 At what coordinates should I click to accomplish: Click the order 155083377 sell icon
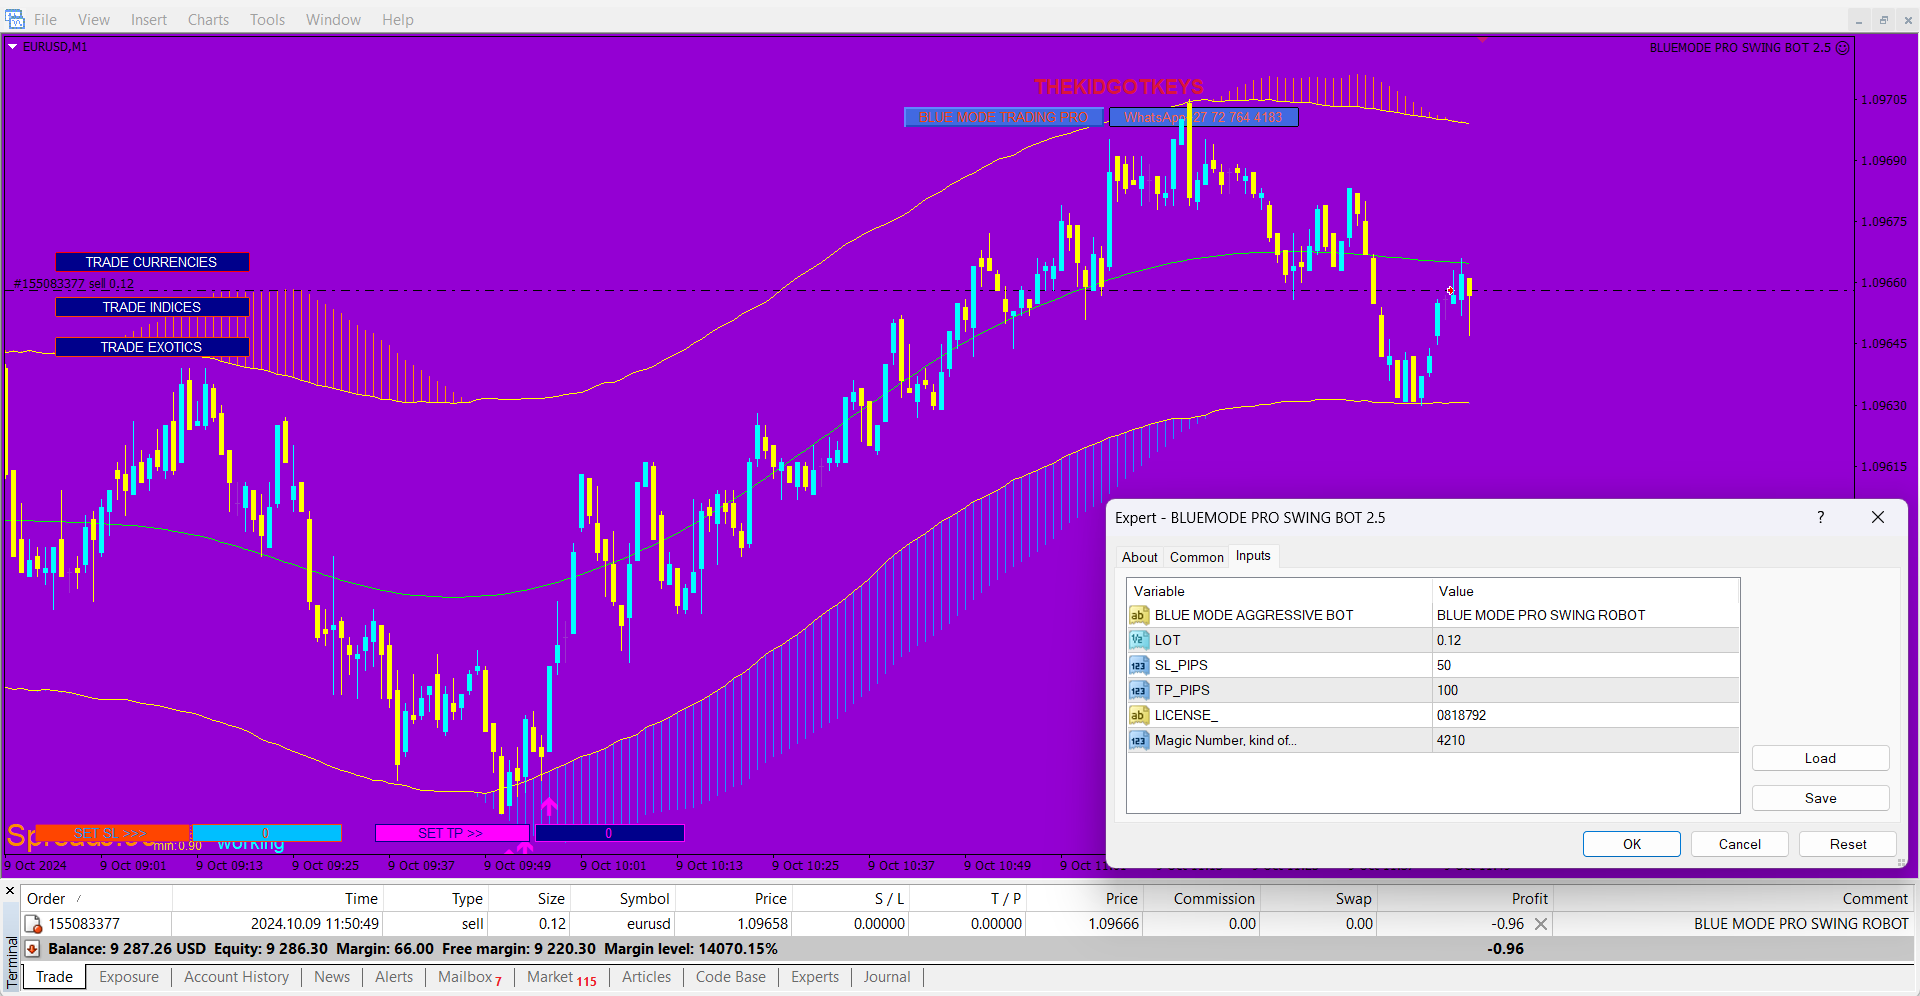pos(33,924)
